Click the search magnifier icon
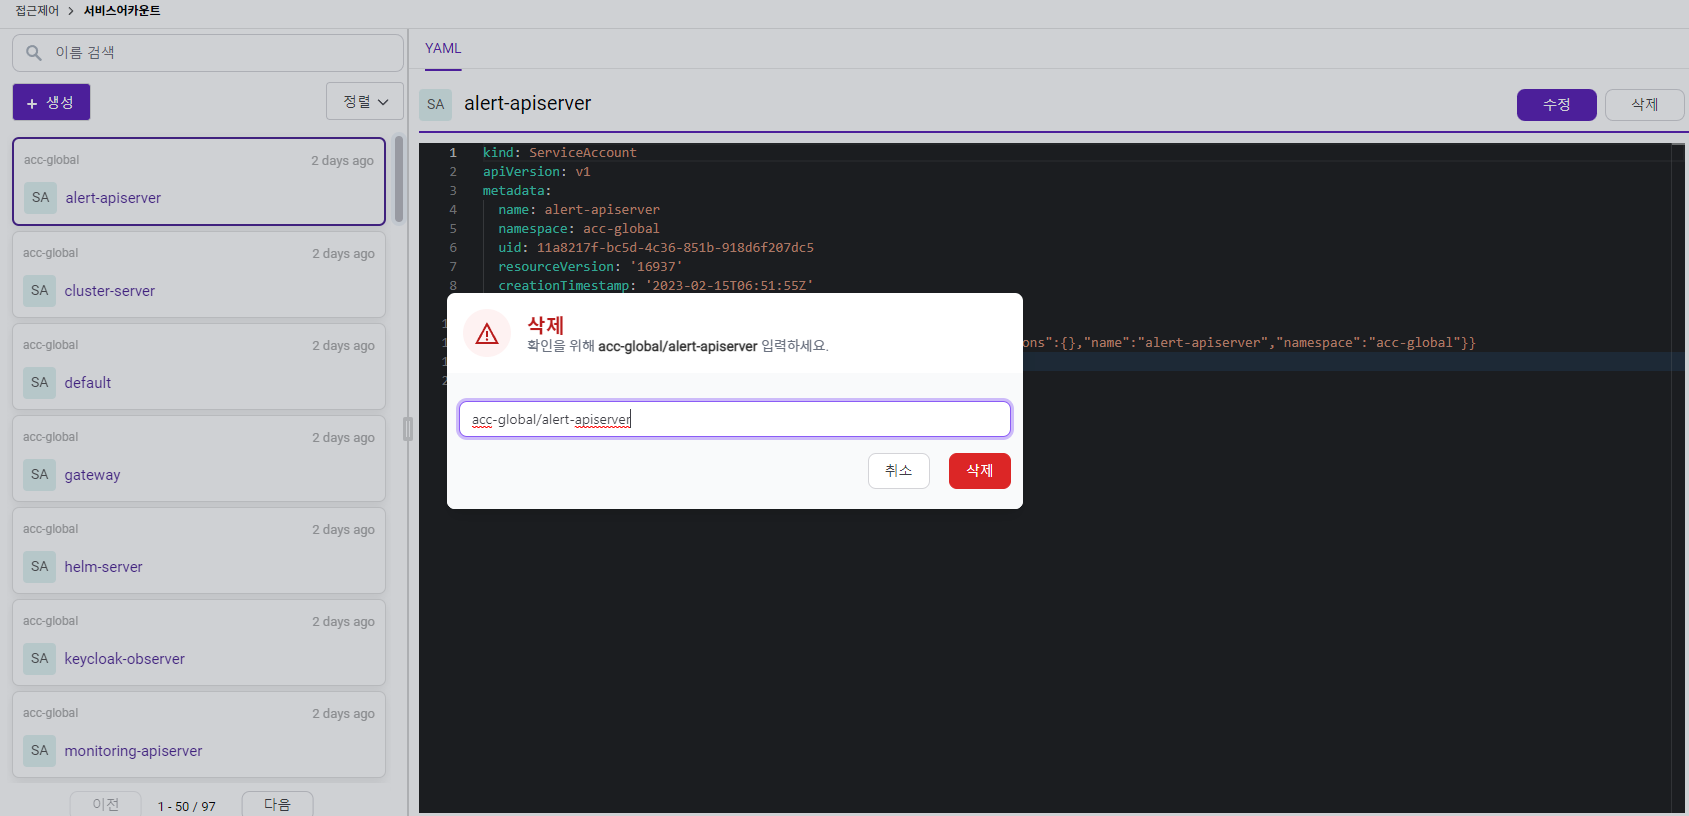The width and height of the screenshot is (1689, 816). coord(34,53)
